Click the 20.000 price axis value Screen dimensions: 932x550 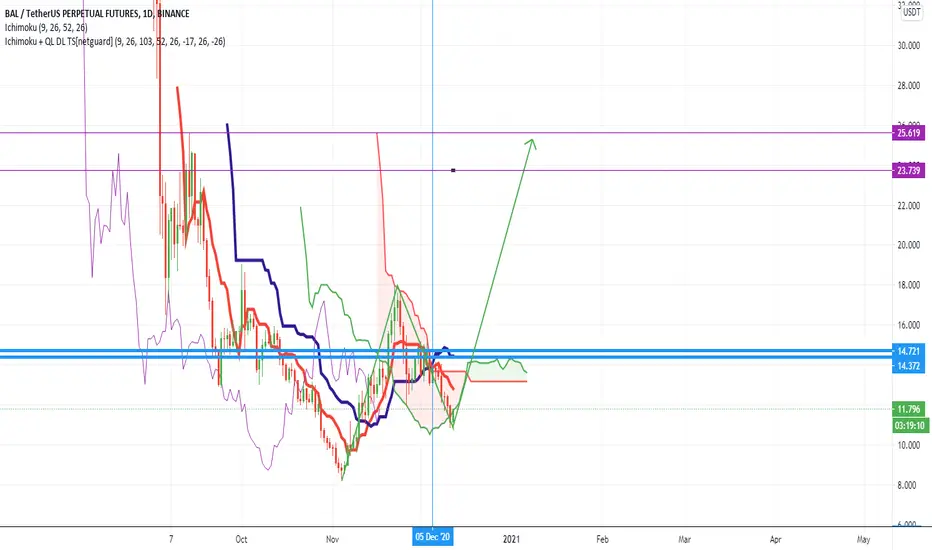point(908,246)
